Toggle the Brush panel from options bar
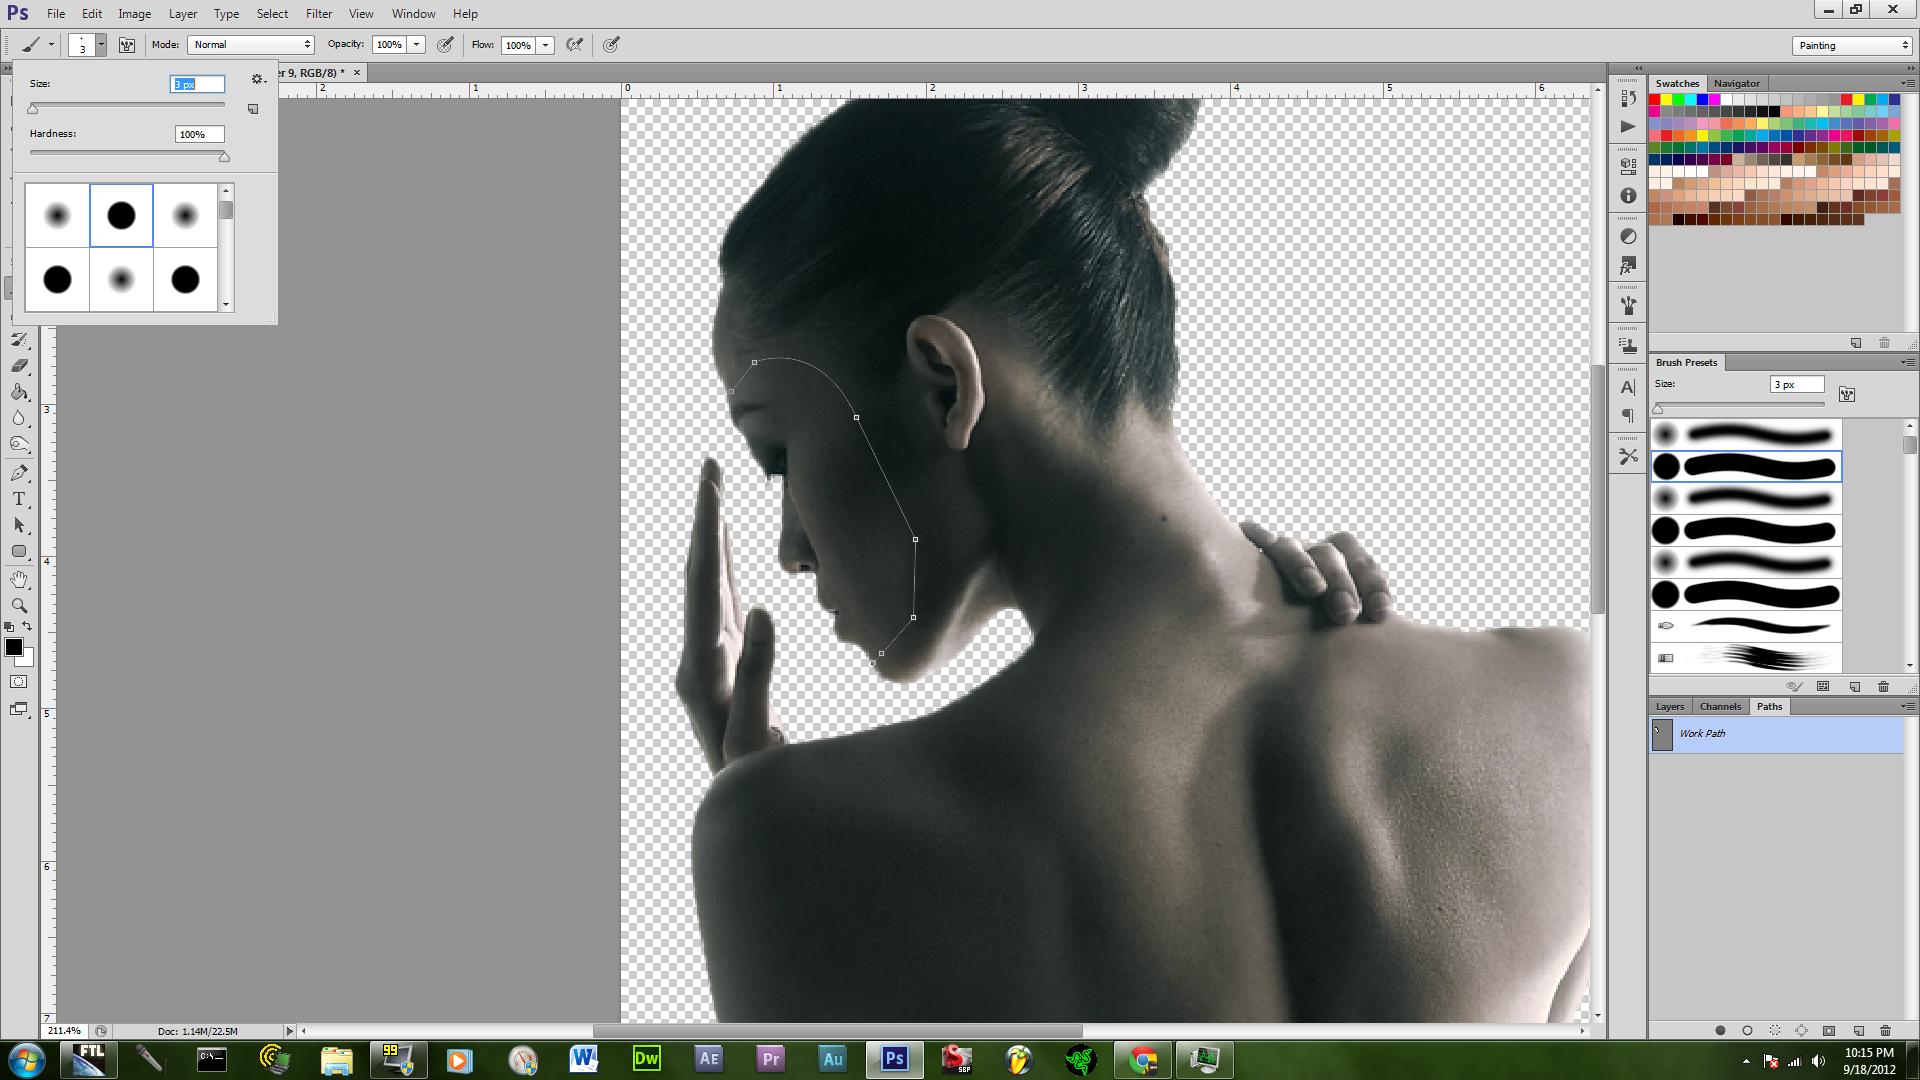Image resolution: width=1920 pixels, height=1080 pixels. (x=127, y=45)
